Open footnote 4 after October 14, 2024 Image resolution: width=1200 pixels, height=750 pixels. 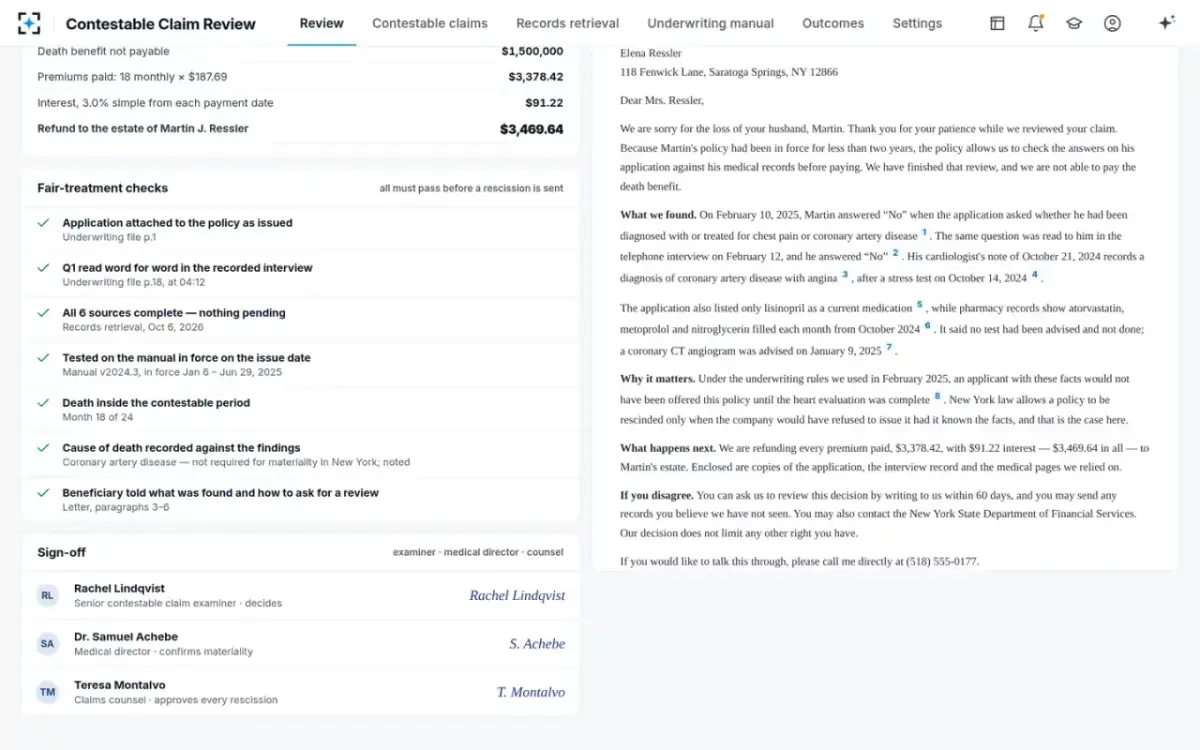(1034, 273)
